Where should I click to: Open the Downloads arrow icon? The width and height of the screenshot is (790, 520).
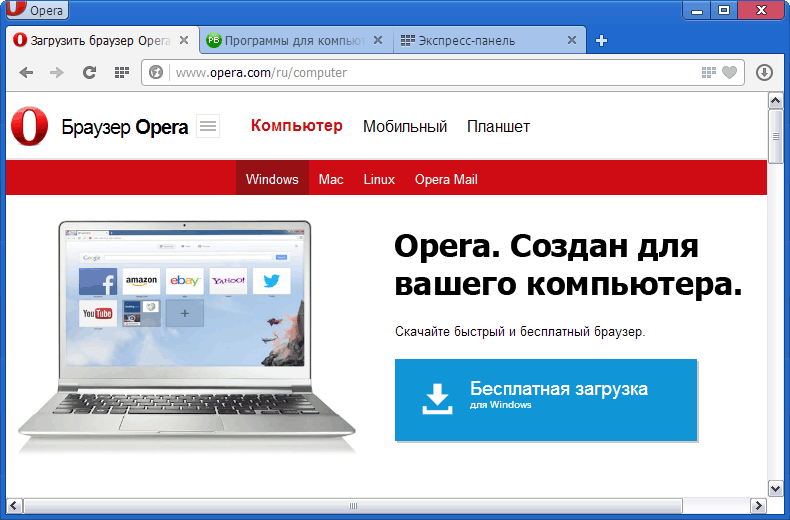(764, 73)
